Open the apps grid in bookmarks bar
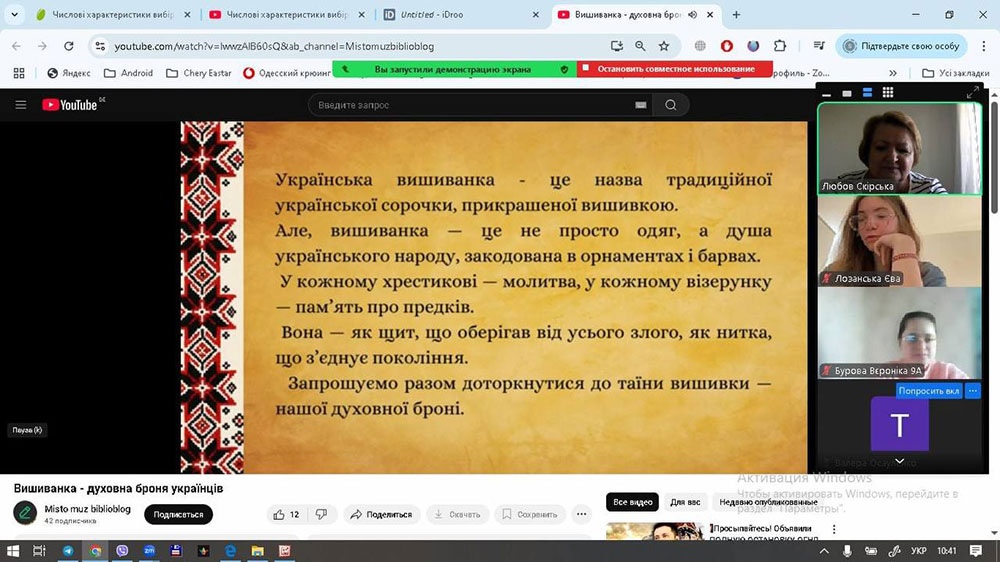This screenshot has width=1000, height=562. pyautogui.click(x=19, y=73)
